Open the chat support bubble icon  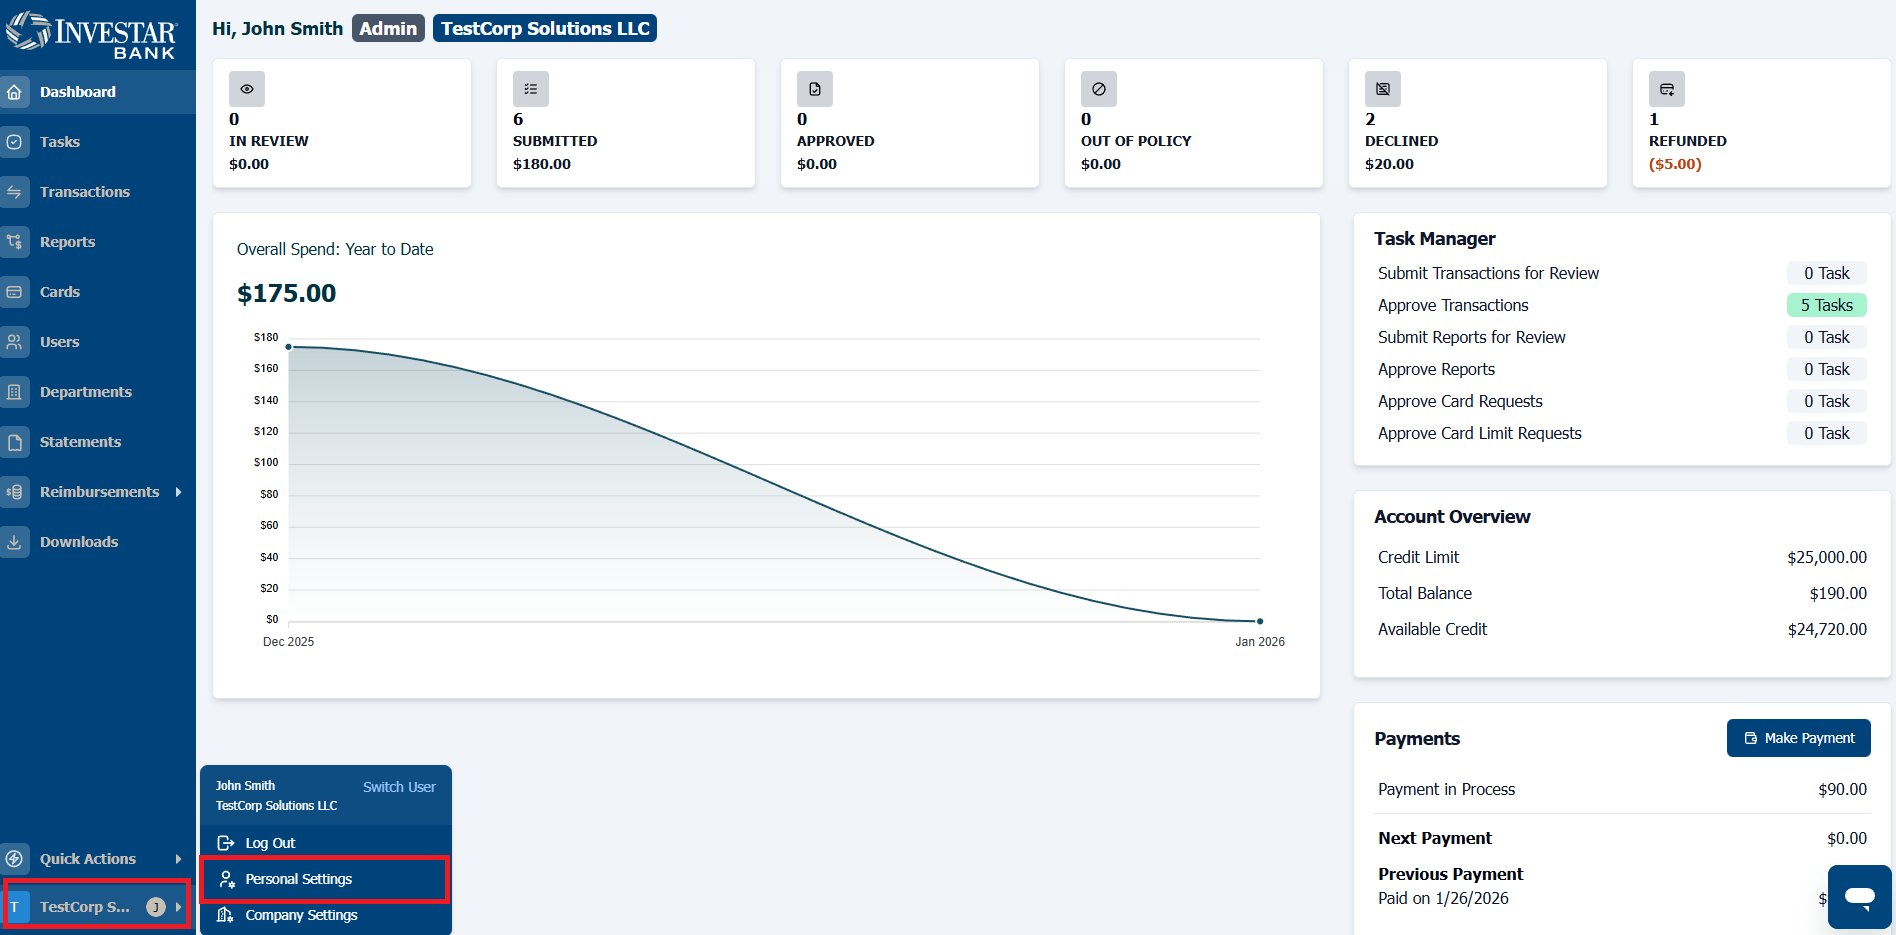coord(1860,897)
